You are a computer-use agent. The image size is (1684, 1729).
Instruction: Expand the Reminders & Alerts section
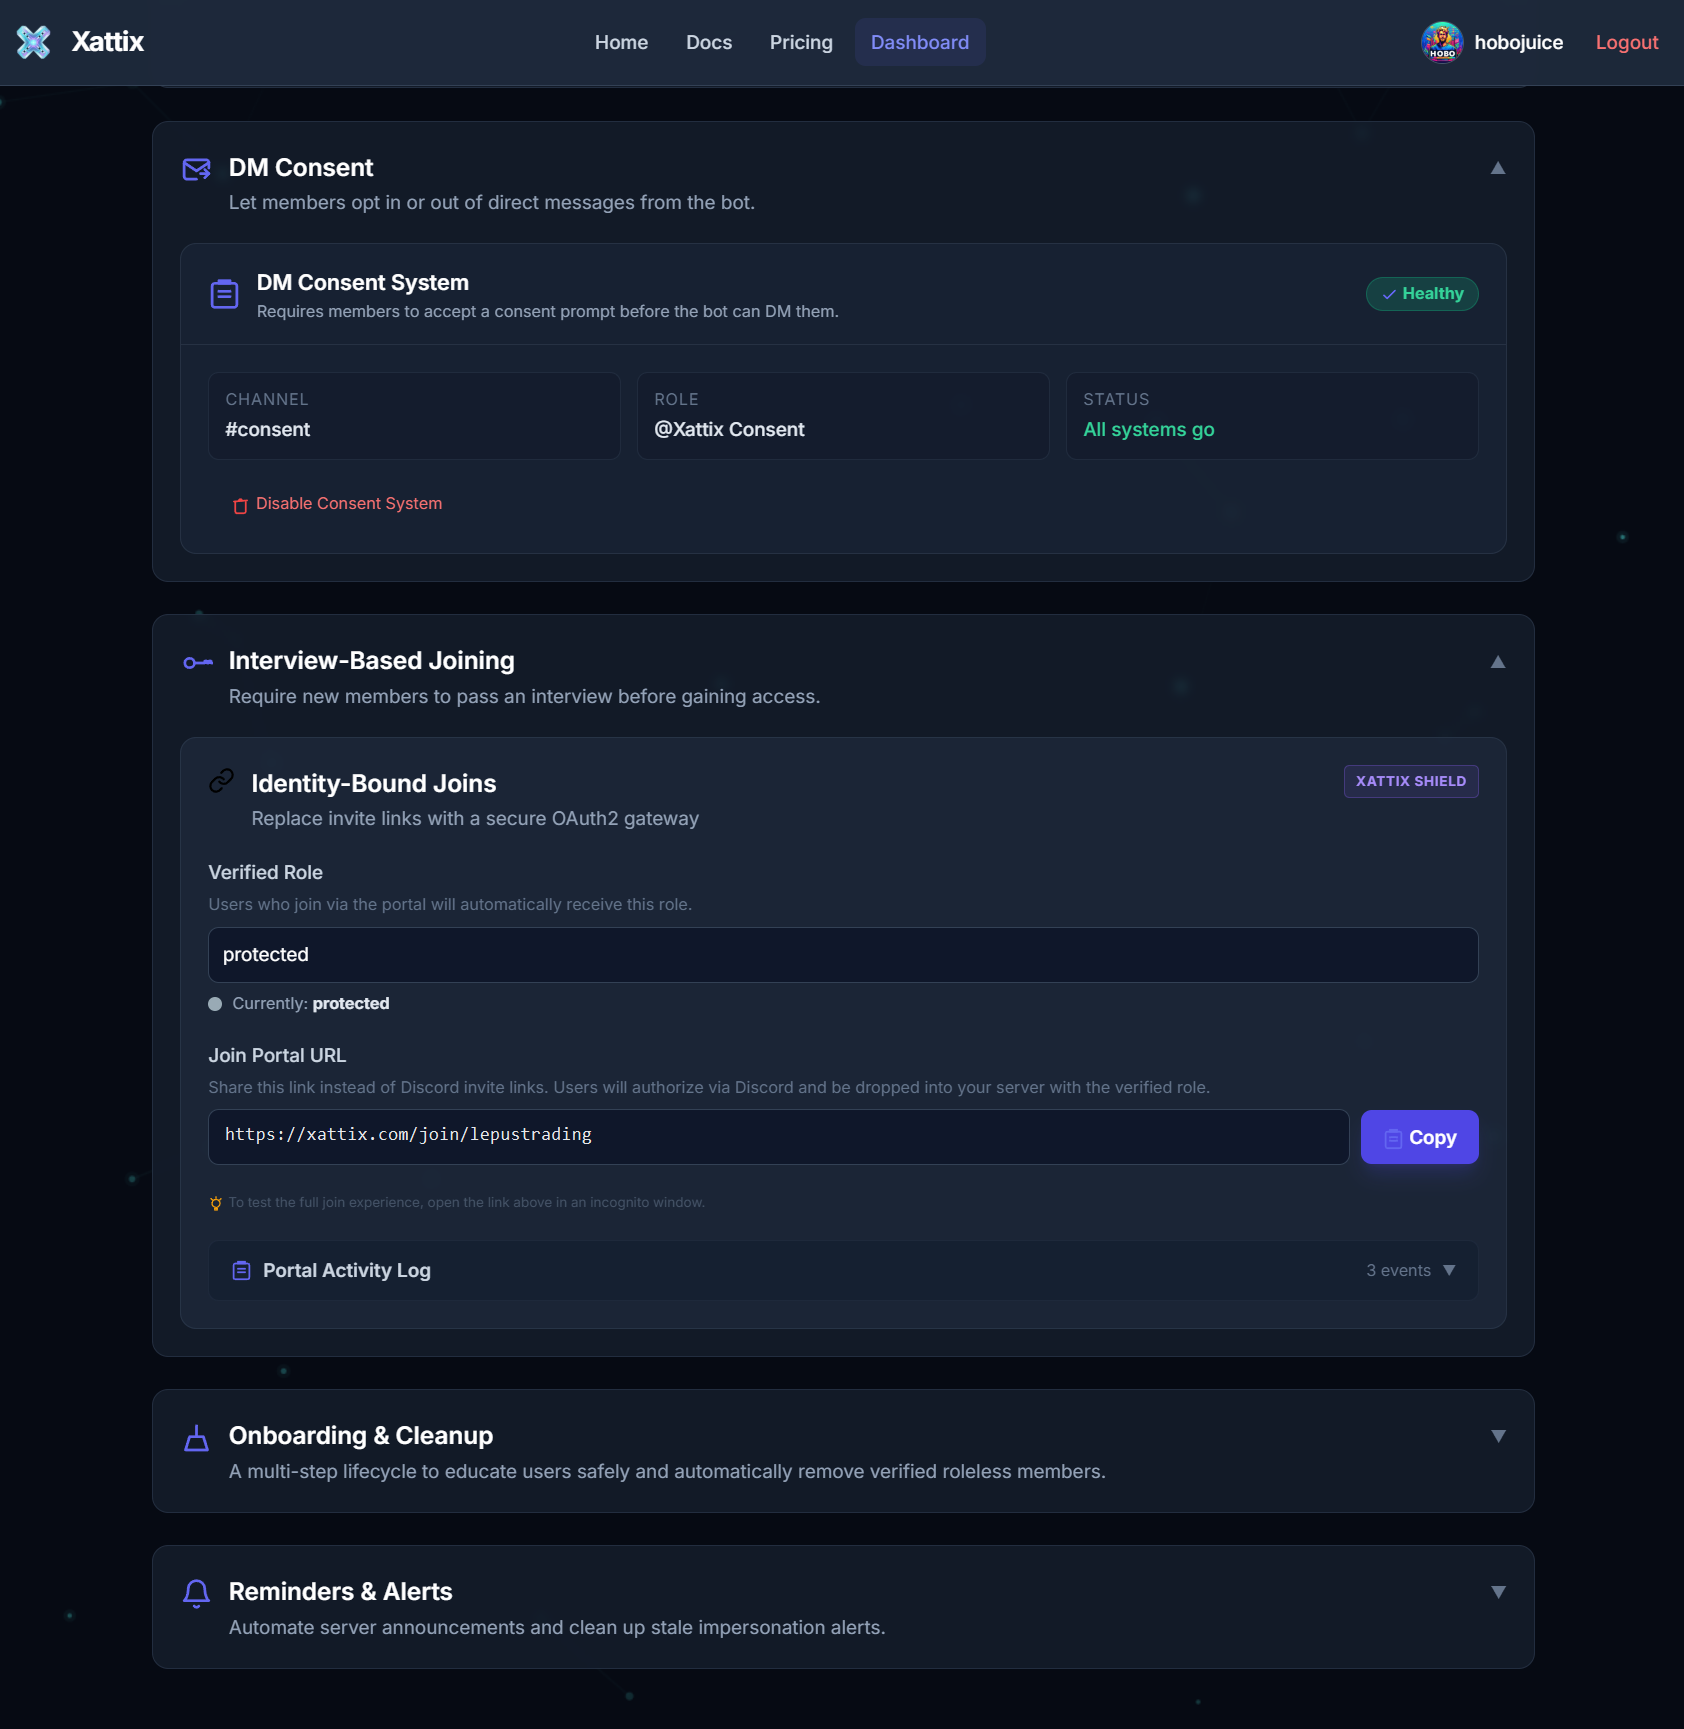tap(1498, 1592)
